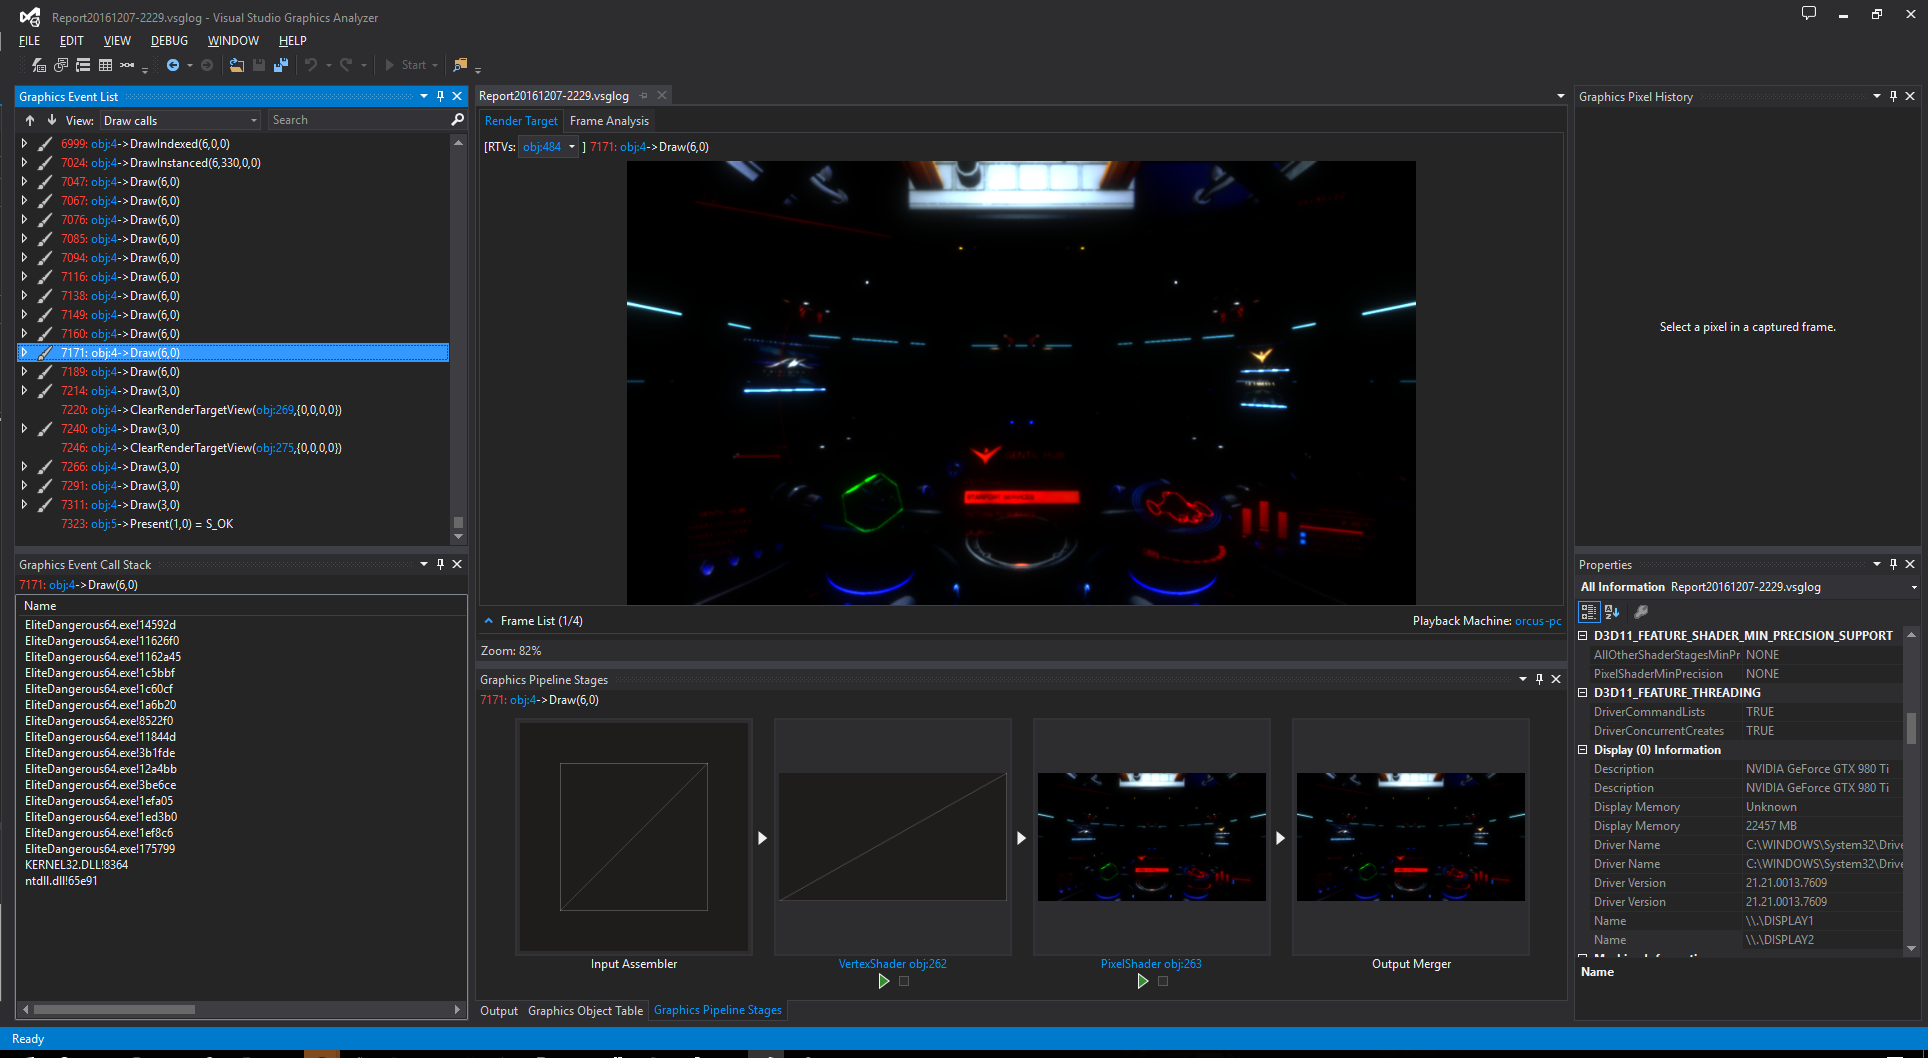Click the chain-link Graphics toolbar icon
1928x1058 pixels.
127,65
